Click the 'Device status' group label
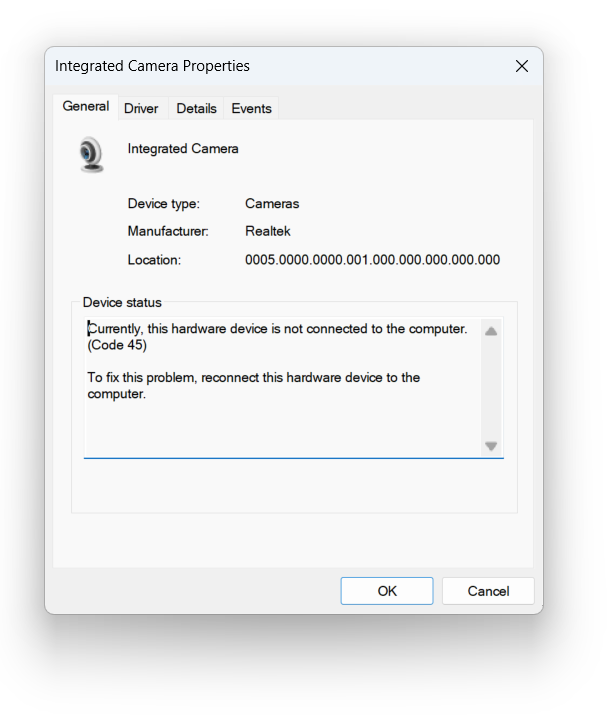610x721 pixels. [122, 303]
